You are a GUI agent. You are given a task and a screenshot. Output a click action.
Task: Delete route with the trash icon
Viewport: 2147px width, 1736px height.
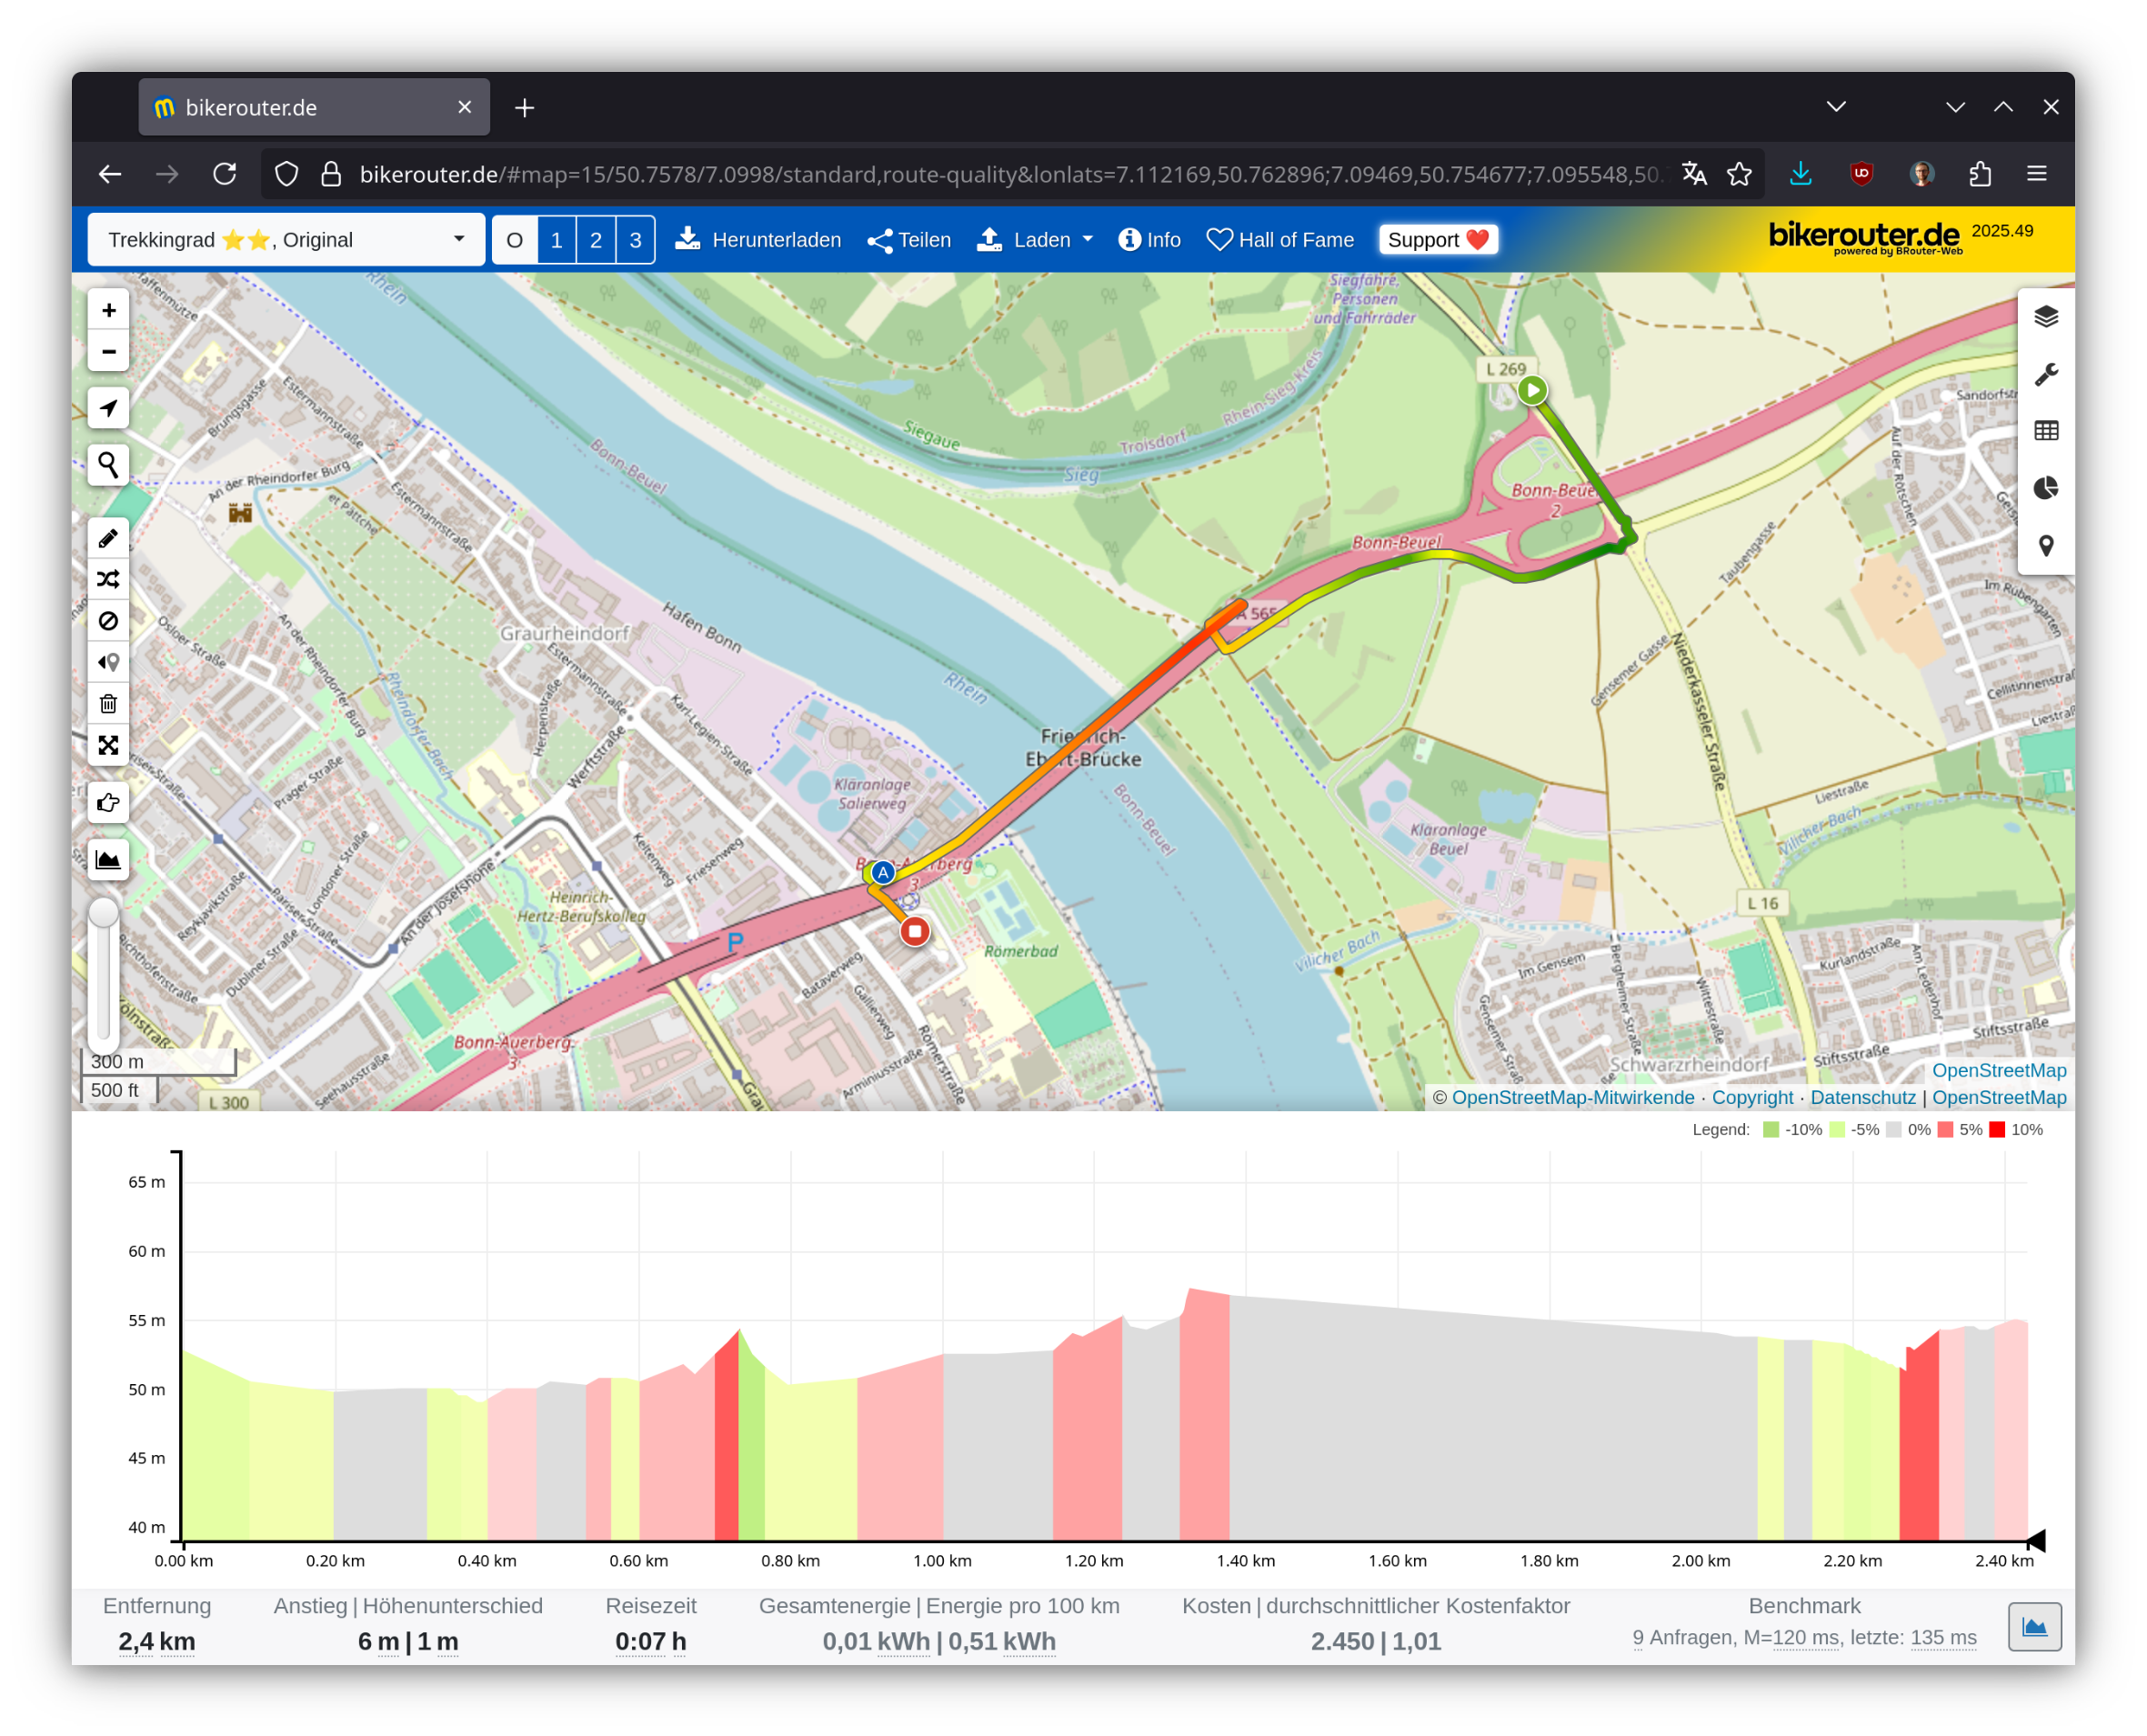pyautogui.click(x=108, y=704)
